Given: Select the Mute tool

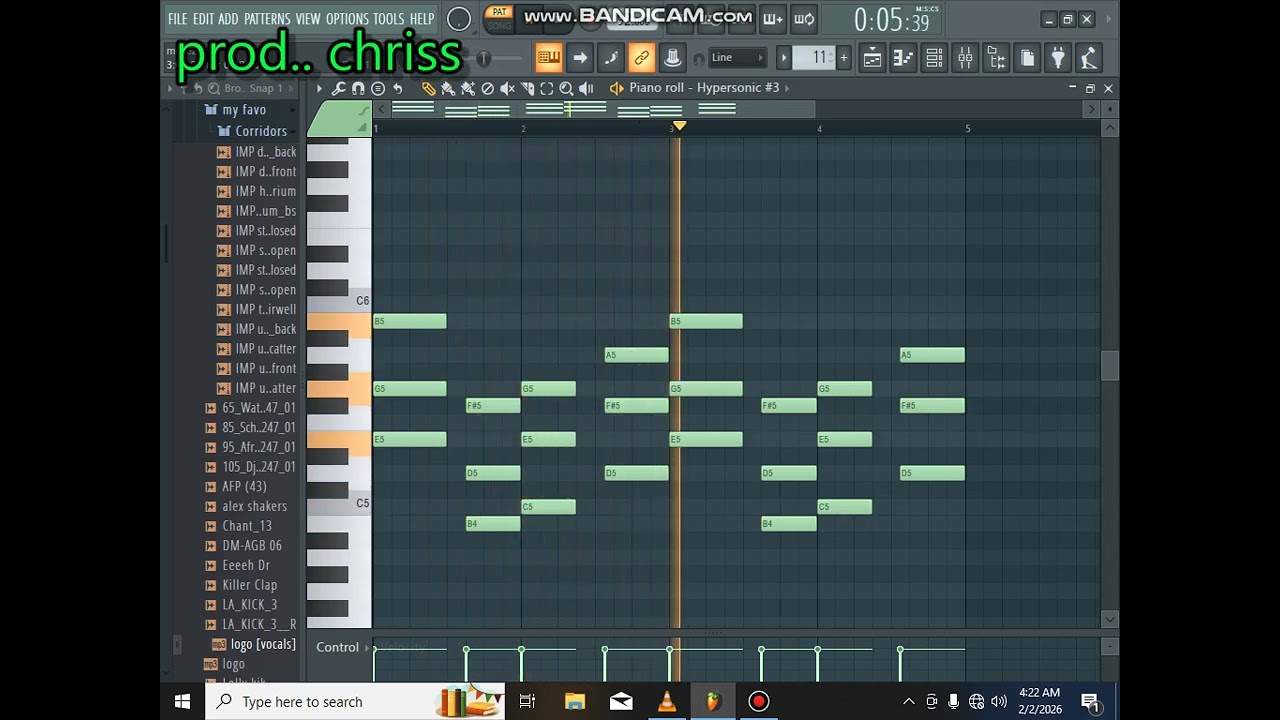Looking at the screenshot, I should (x=507, y=88).
